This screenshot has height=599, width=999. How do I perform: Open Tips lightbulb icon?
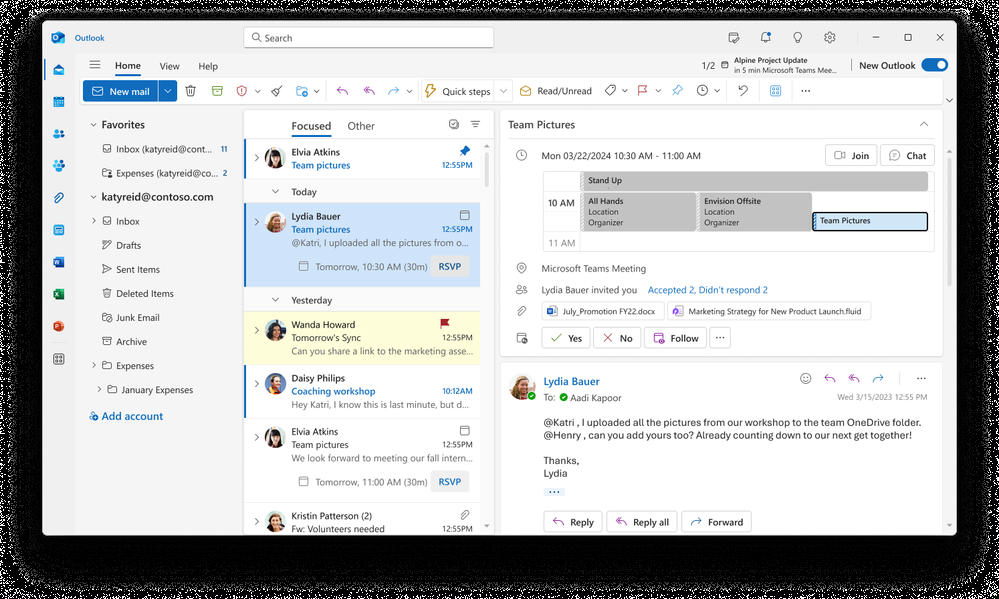click(798, 38)
